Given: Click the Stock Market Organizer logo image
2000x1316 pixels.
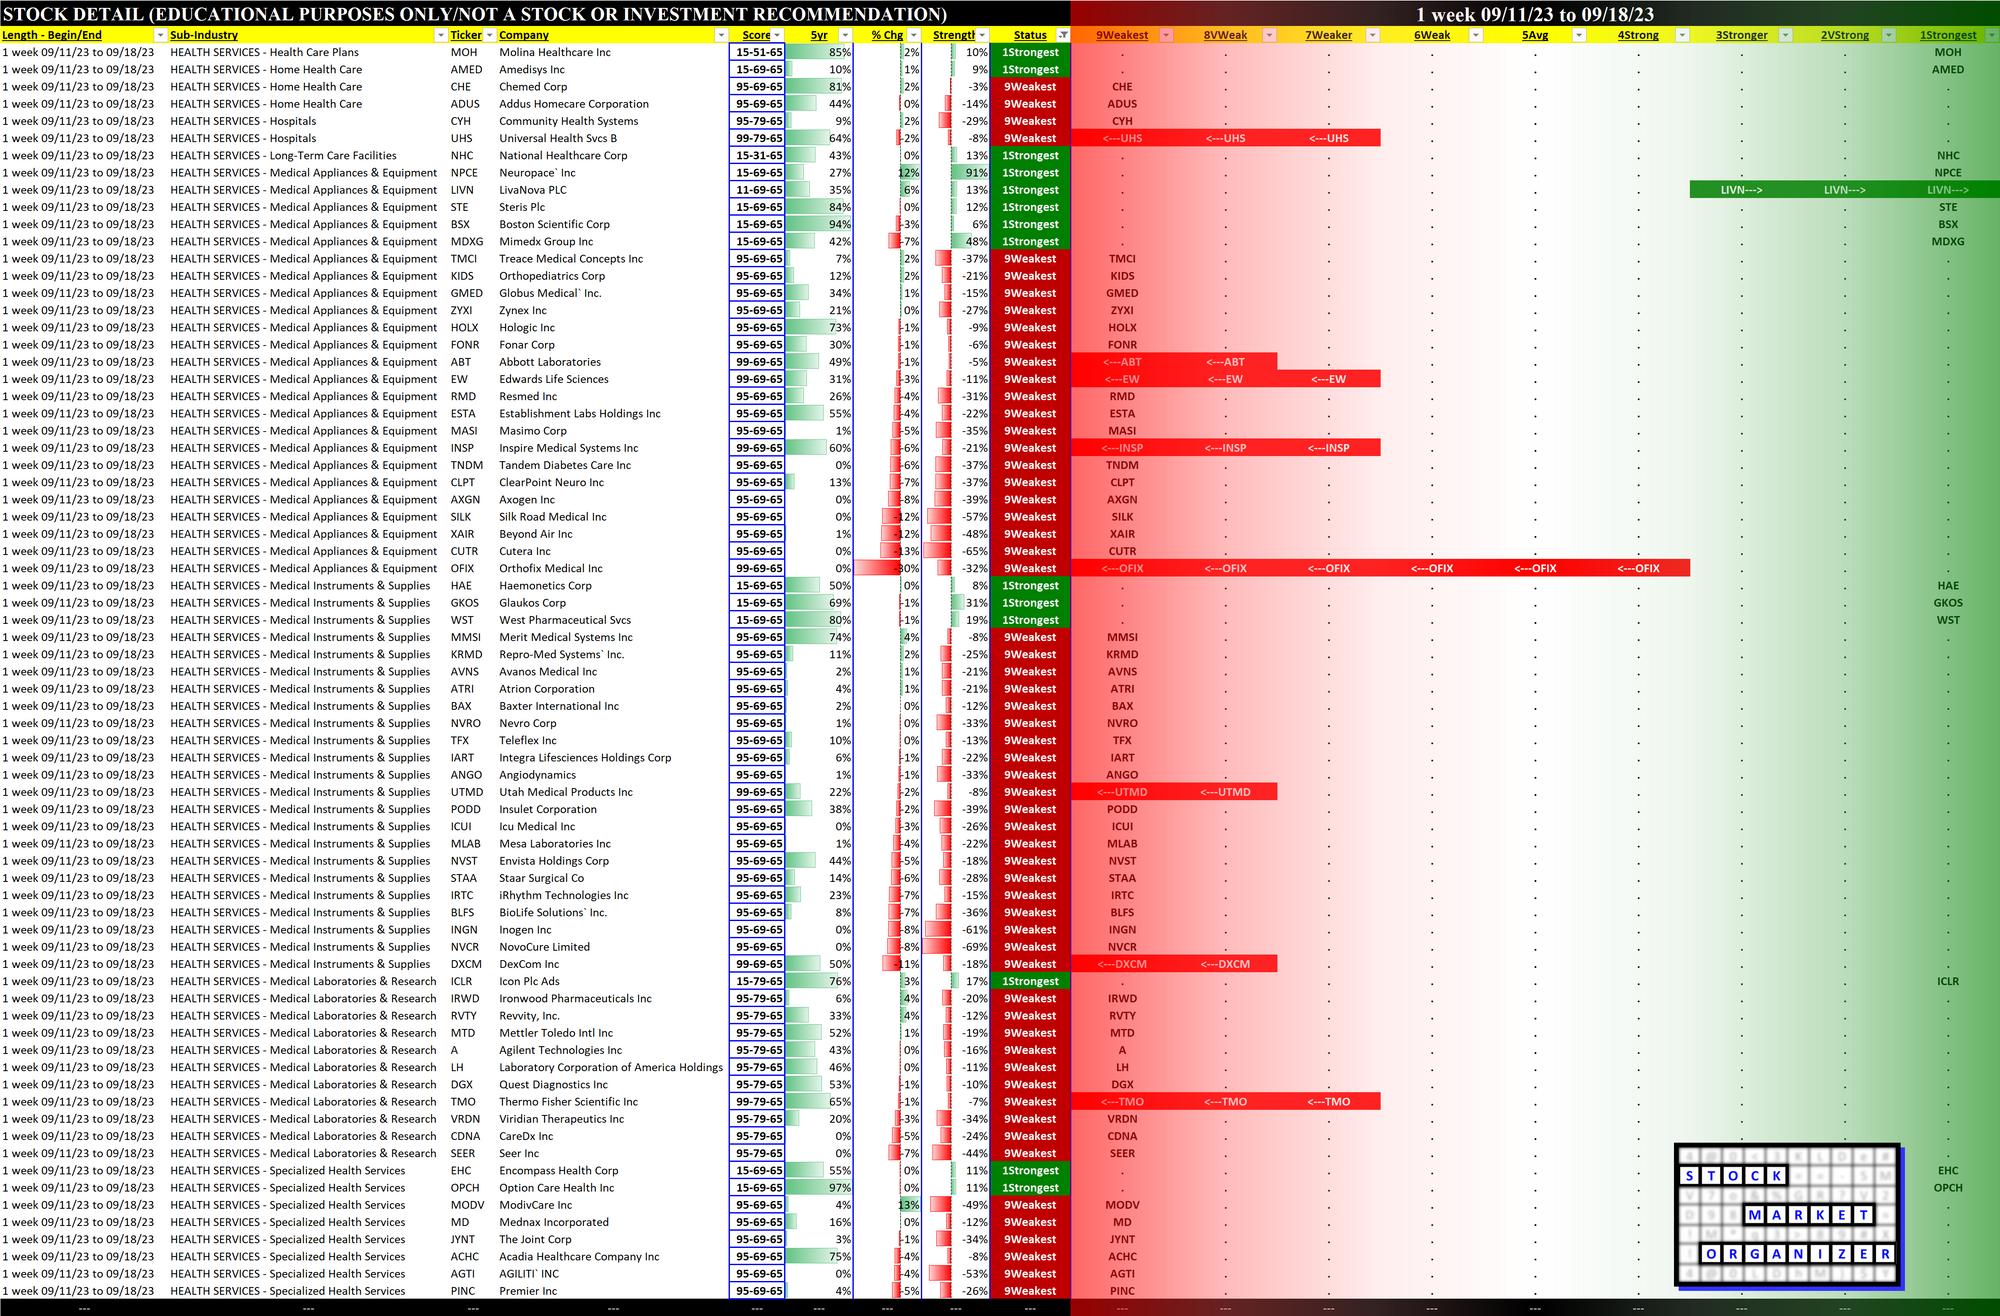Looking at the screenshot, I should pyautogui.click(x=1787, y=1215).
